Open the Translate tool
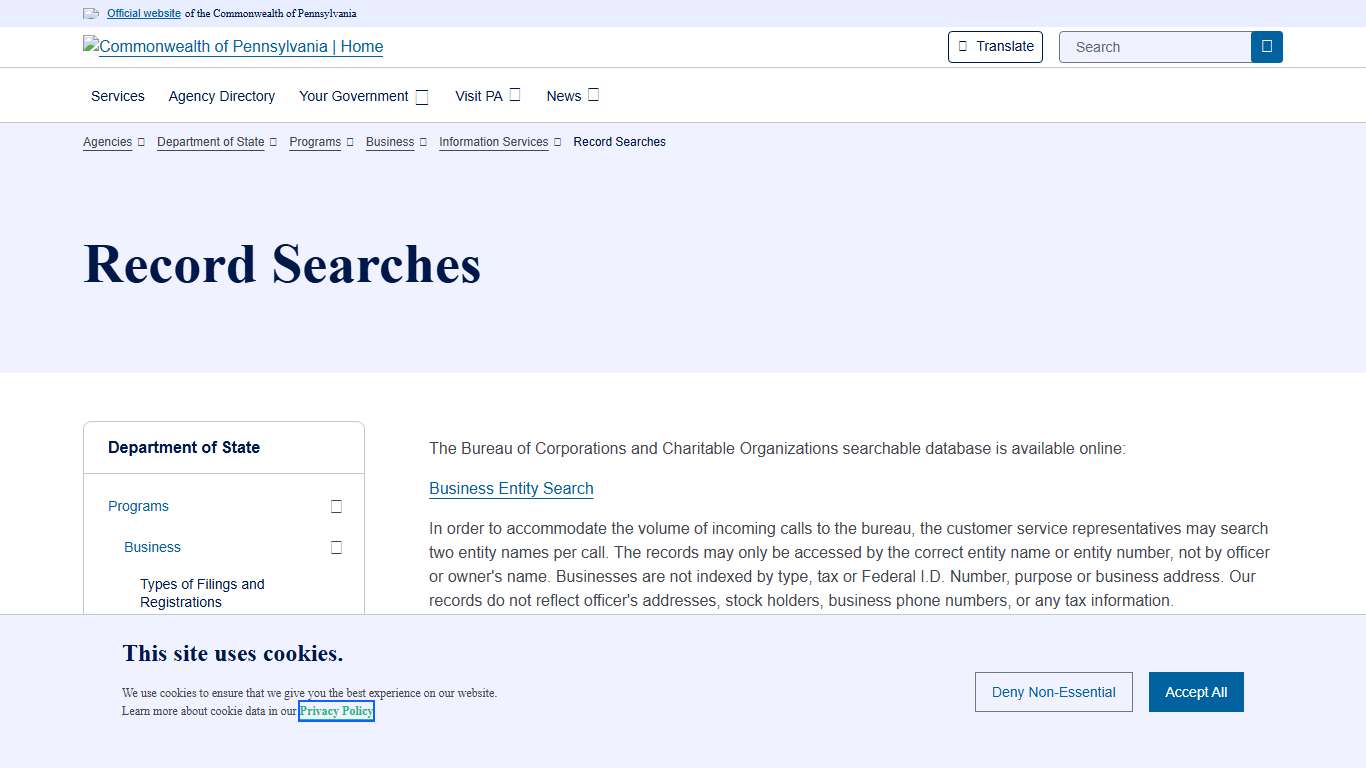The image size is (1366, 768). [x=995, y=46]
